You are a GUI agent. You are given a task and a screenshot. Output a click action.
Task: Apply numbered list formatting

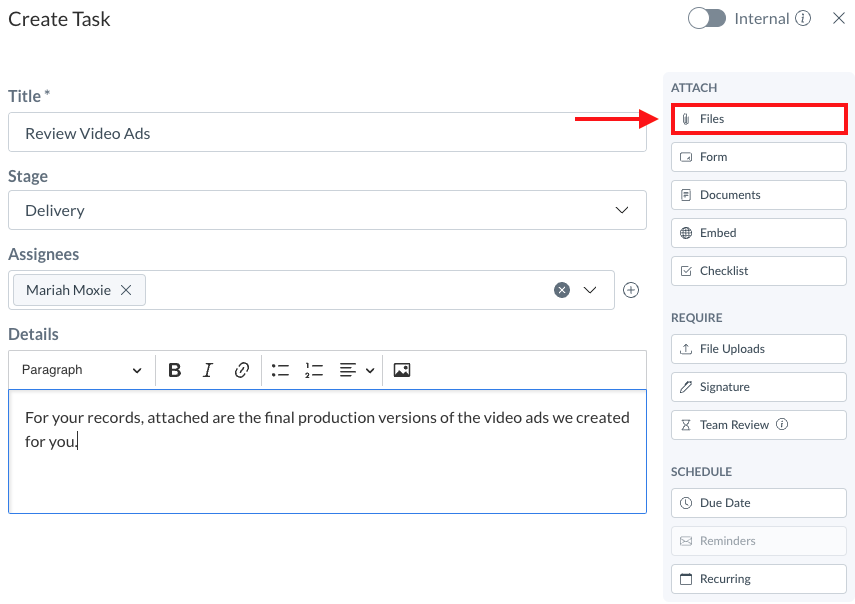click(314, 370)
